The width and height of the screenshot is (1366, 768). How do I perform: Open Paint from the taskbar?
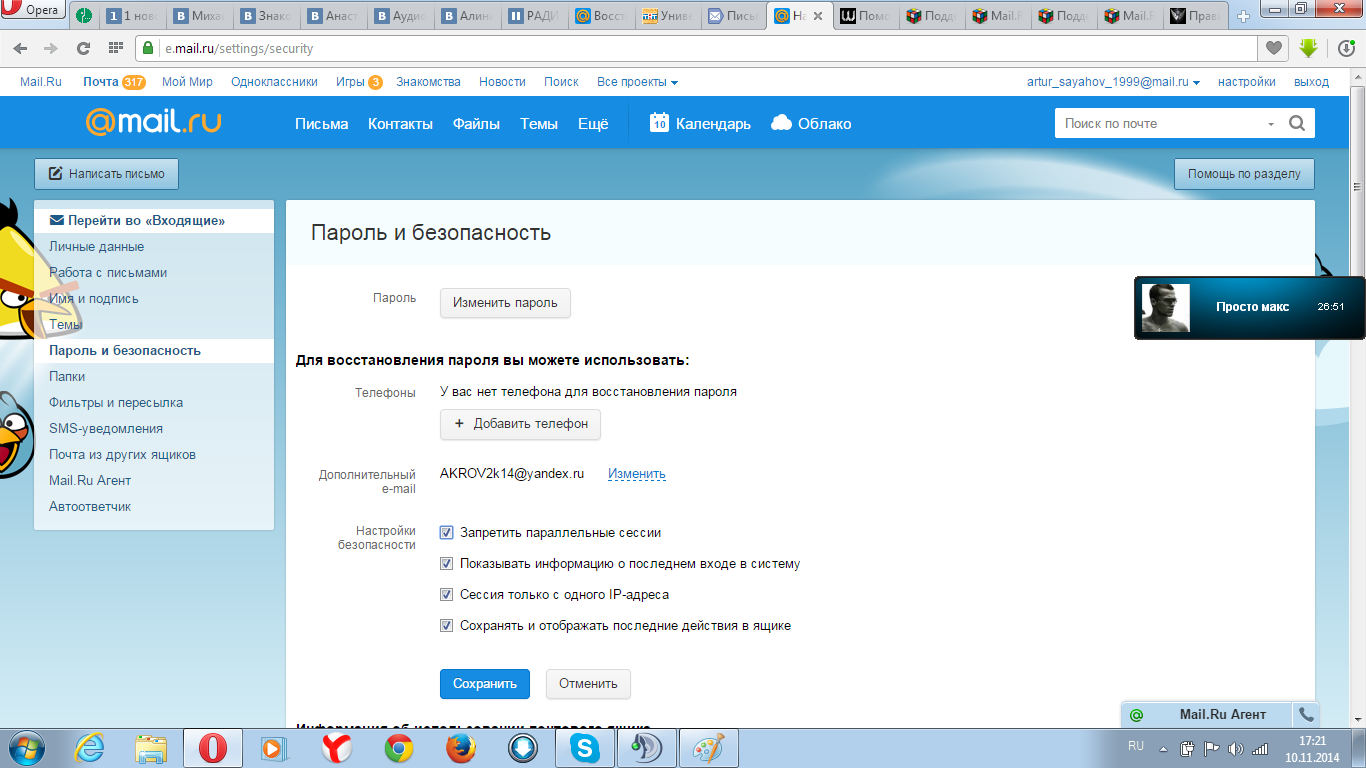coord(709,747)
